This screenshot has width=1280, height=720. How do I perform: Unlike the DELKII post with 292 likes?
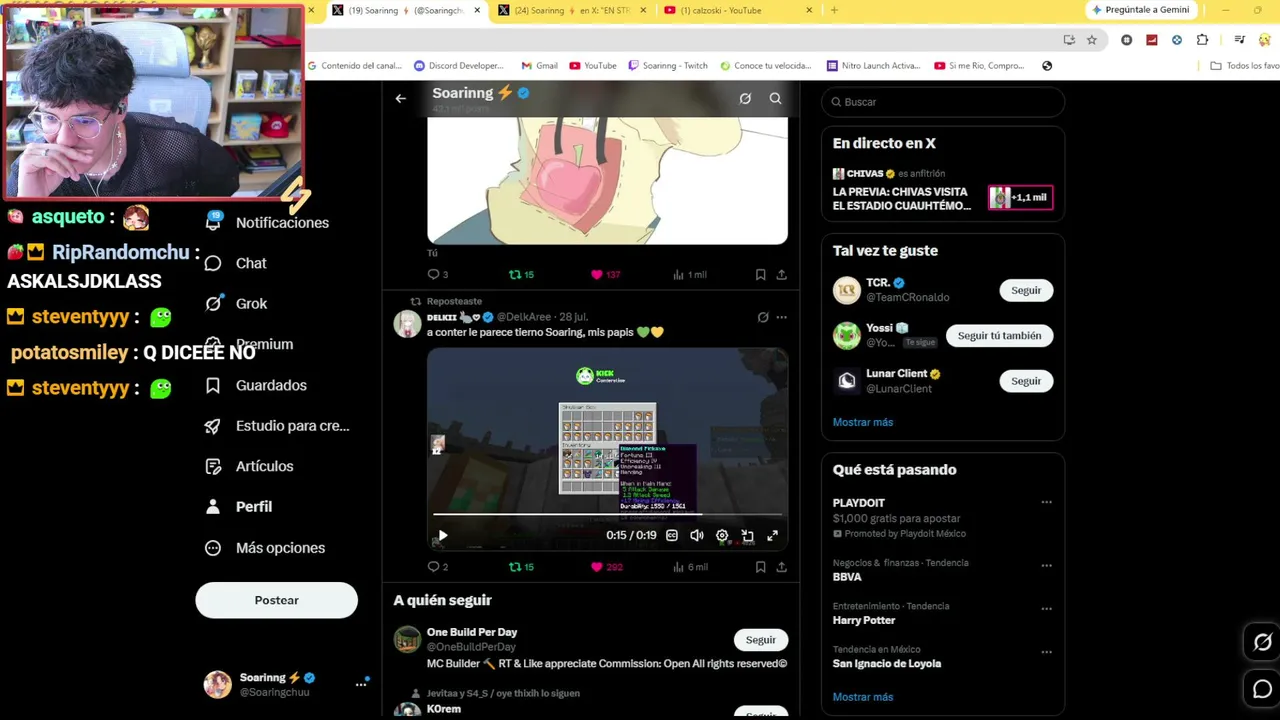click(x=606, y=567)
